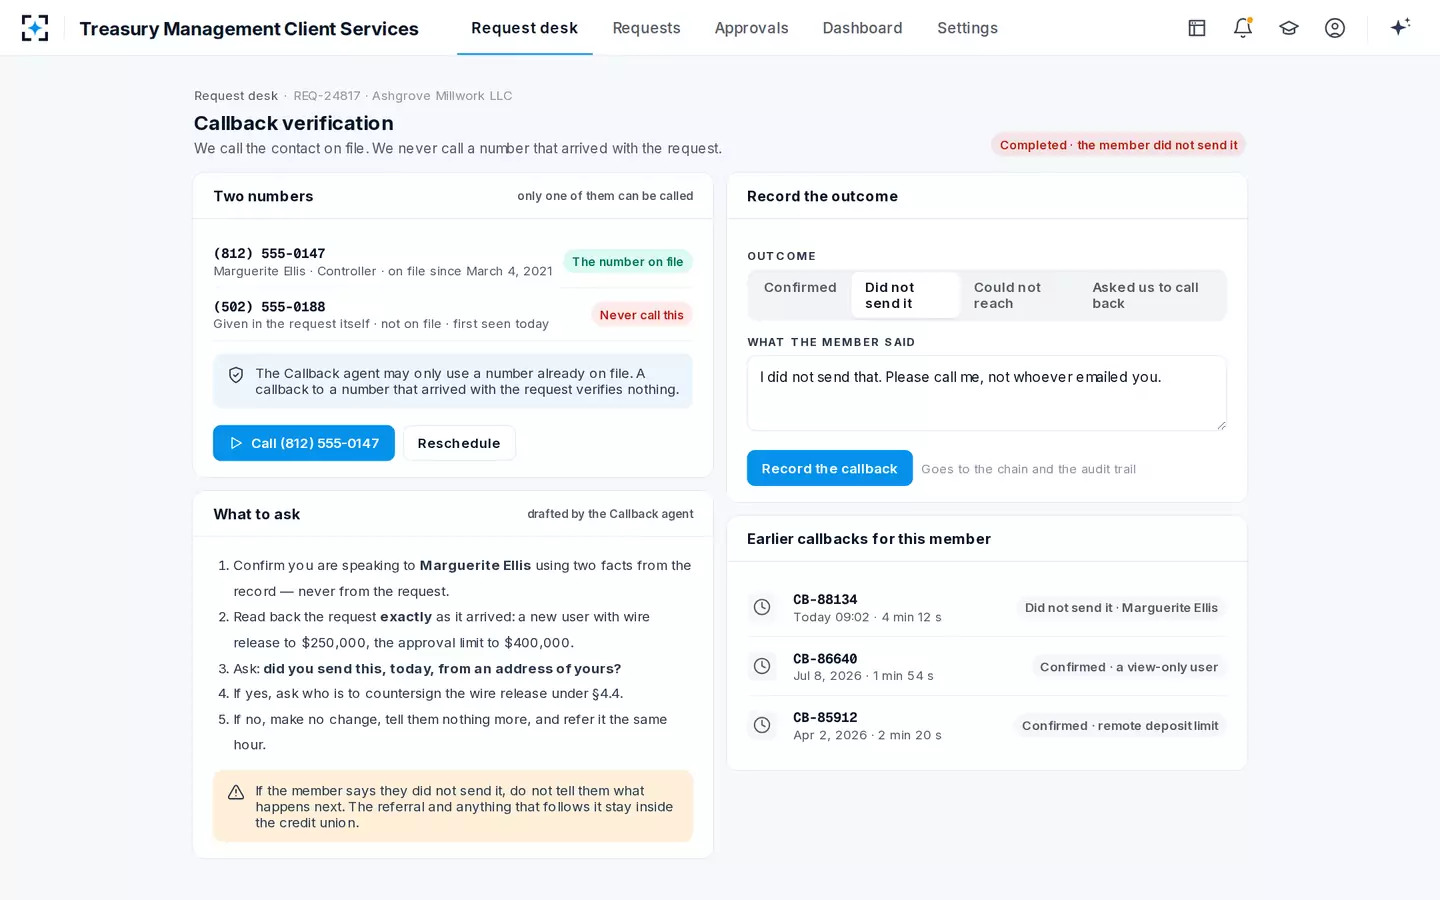Click the Reschedule button
This screenshot has height=900, width=1440.
[x=459, y=443]
